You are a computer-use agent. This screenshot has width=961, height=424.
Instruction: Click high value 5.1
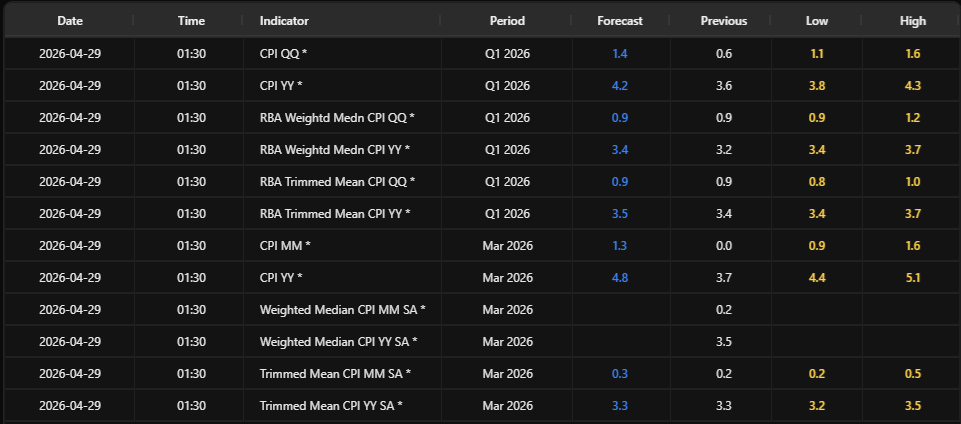coord(913,278)
